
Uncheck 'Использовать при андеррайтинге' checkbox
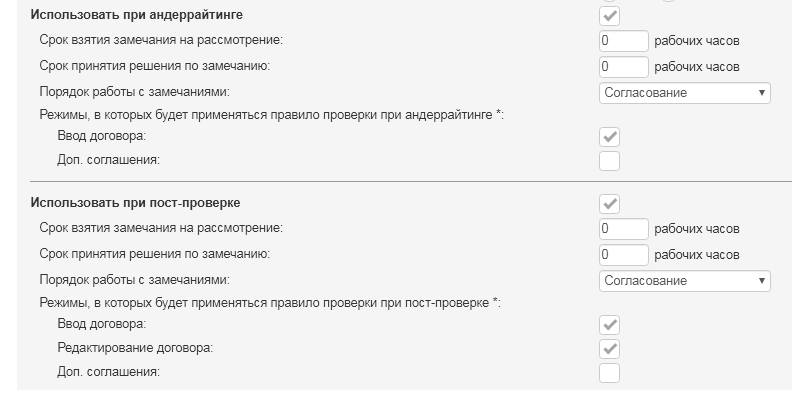click(609, 16)
